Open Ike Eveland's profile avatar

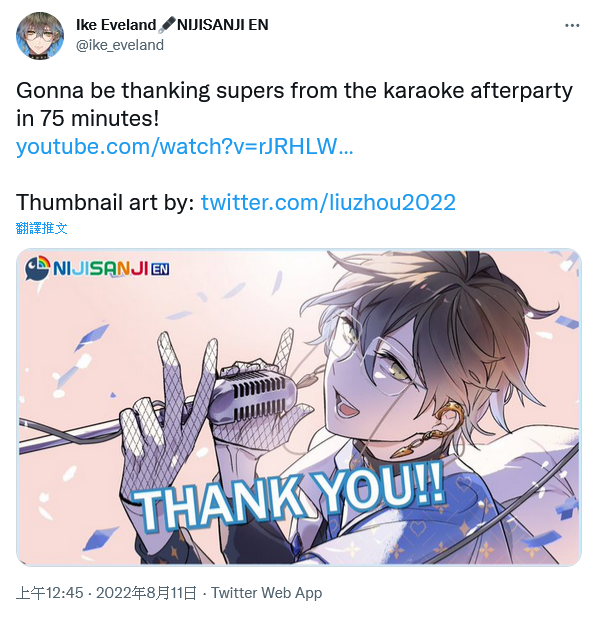point(39,36)
